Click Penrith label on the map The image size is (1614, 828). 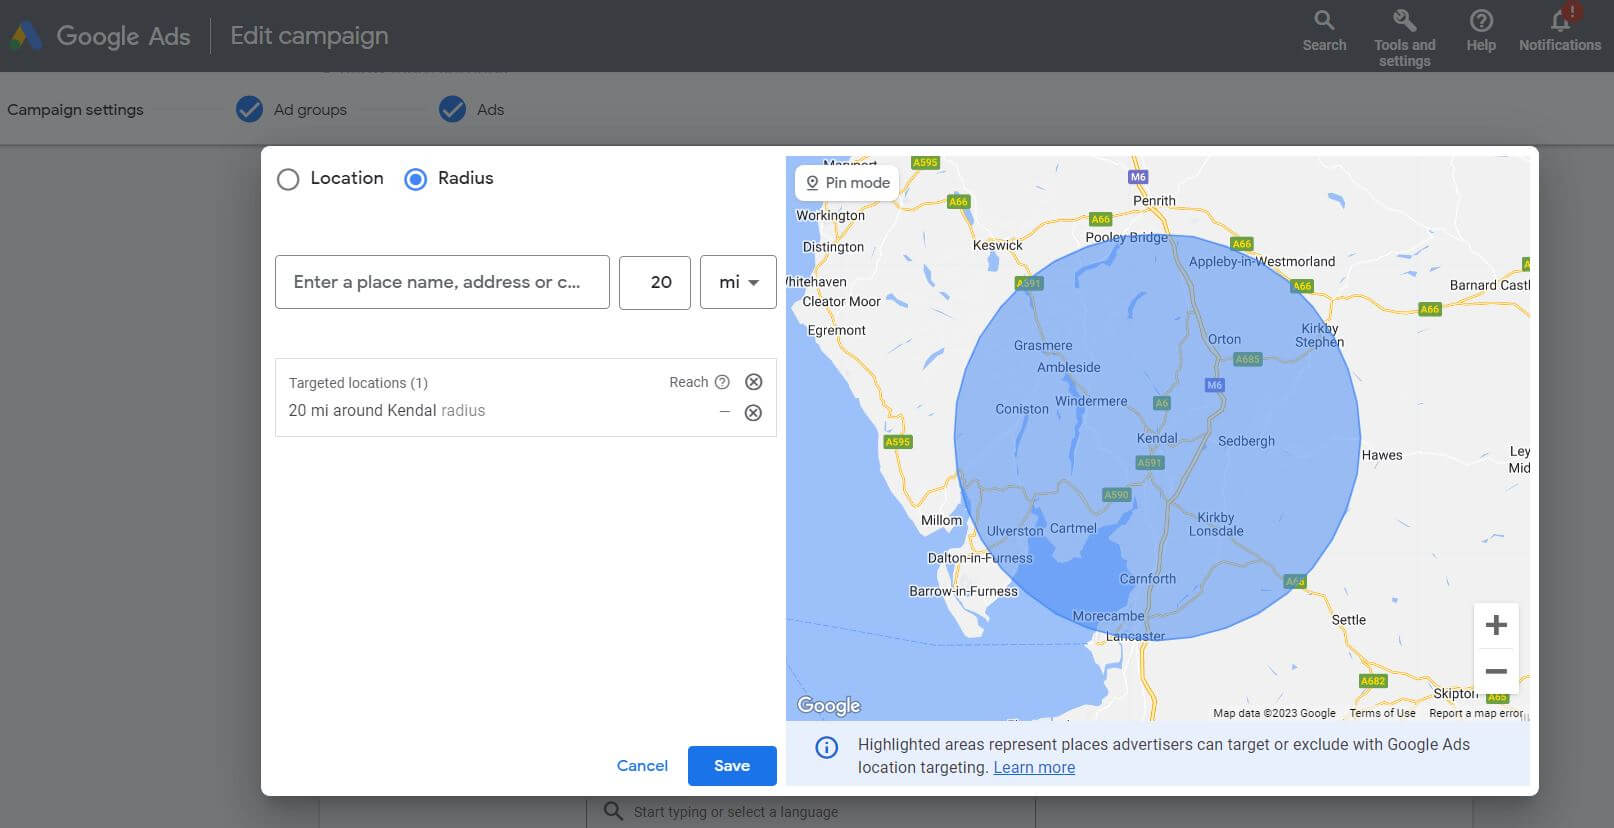1154,201
